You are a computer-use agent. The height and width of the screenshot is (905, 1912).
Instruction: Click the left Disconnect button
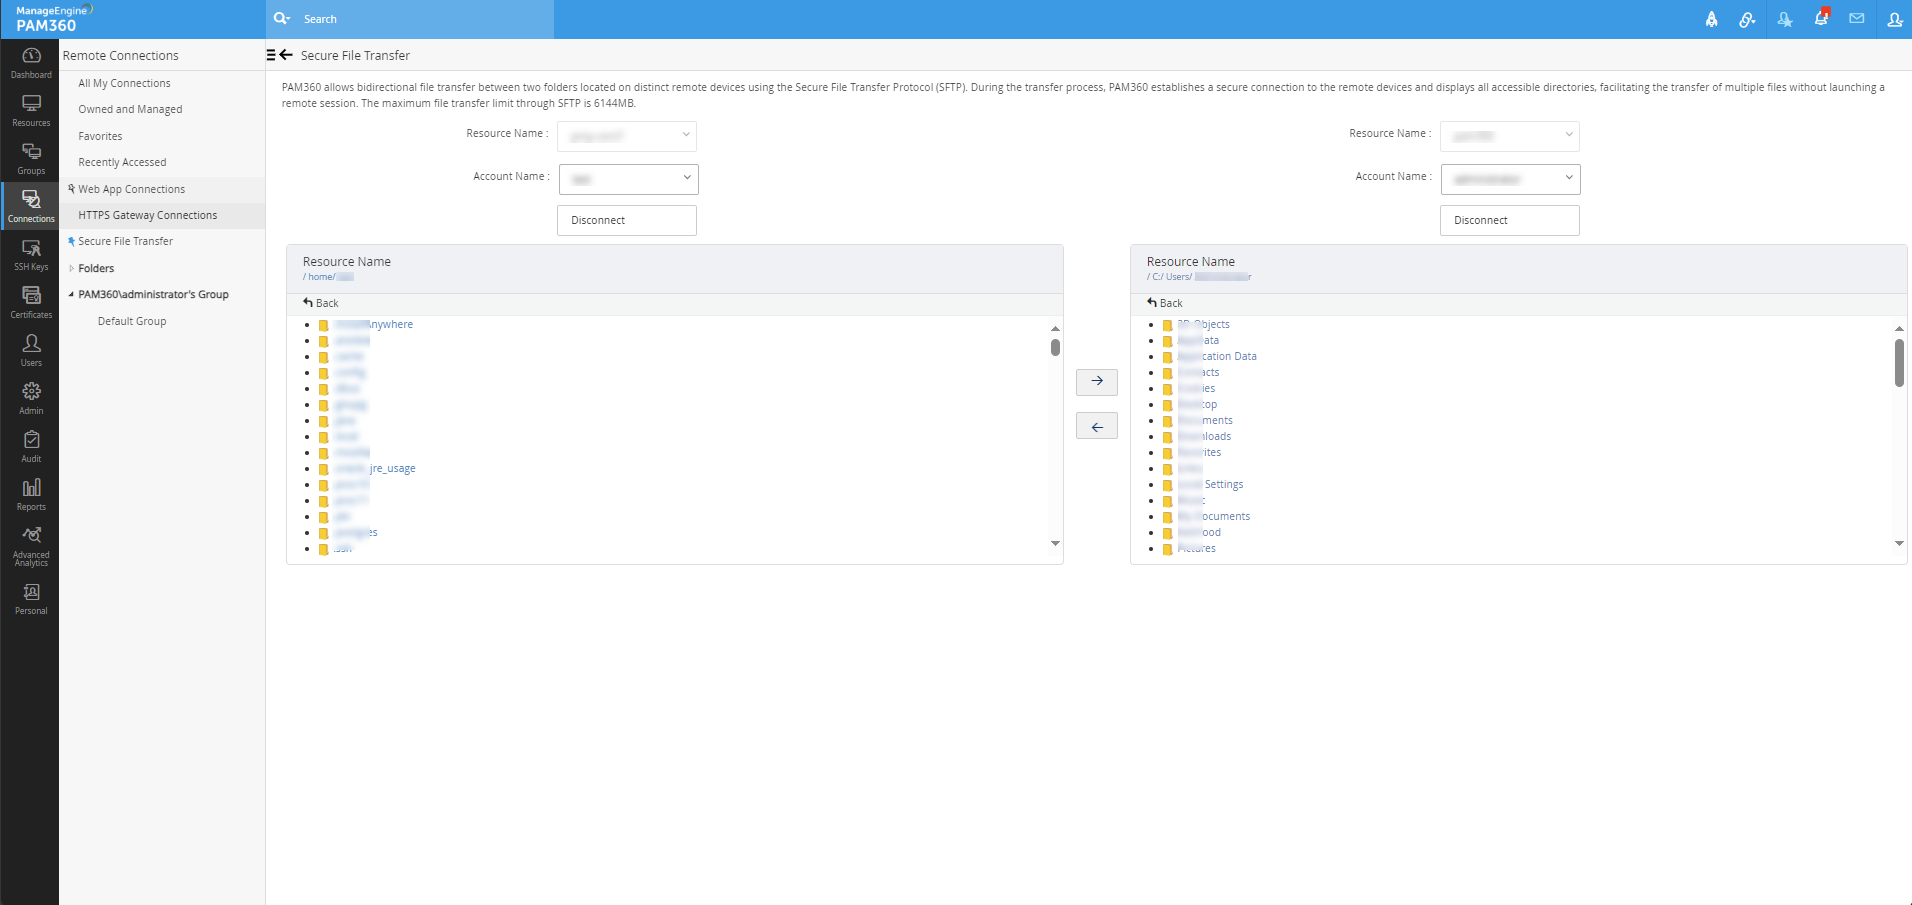(x=626, y=220)
